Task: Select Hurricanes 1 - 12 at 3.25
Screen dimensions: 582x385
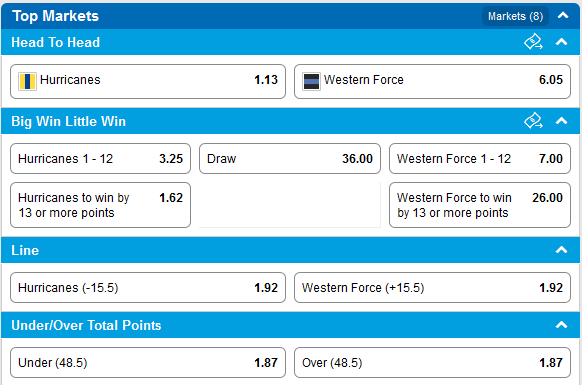Action: [100, 159]
